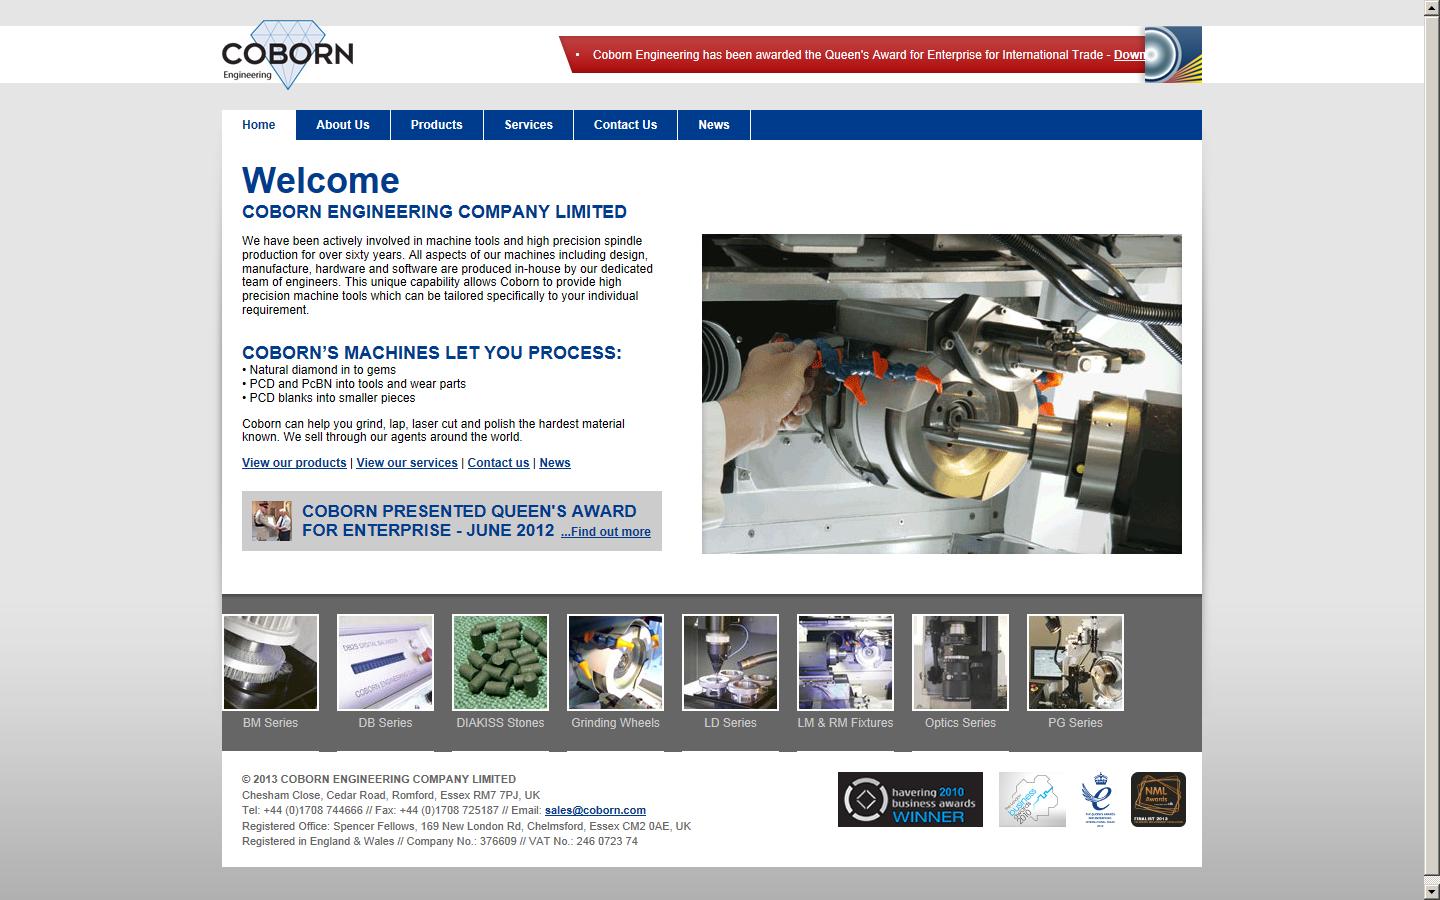The width and height of the screenshot is (1440, 900).
Task: Go to the Products menu item
Action: tap(437, 125)
